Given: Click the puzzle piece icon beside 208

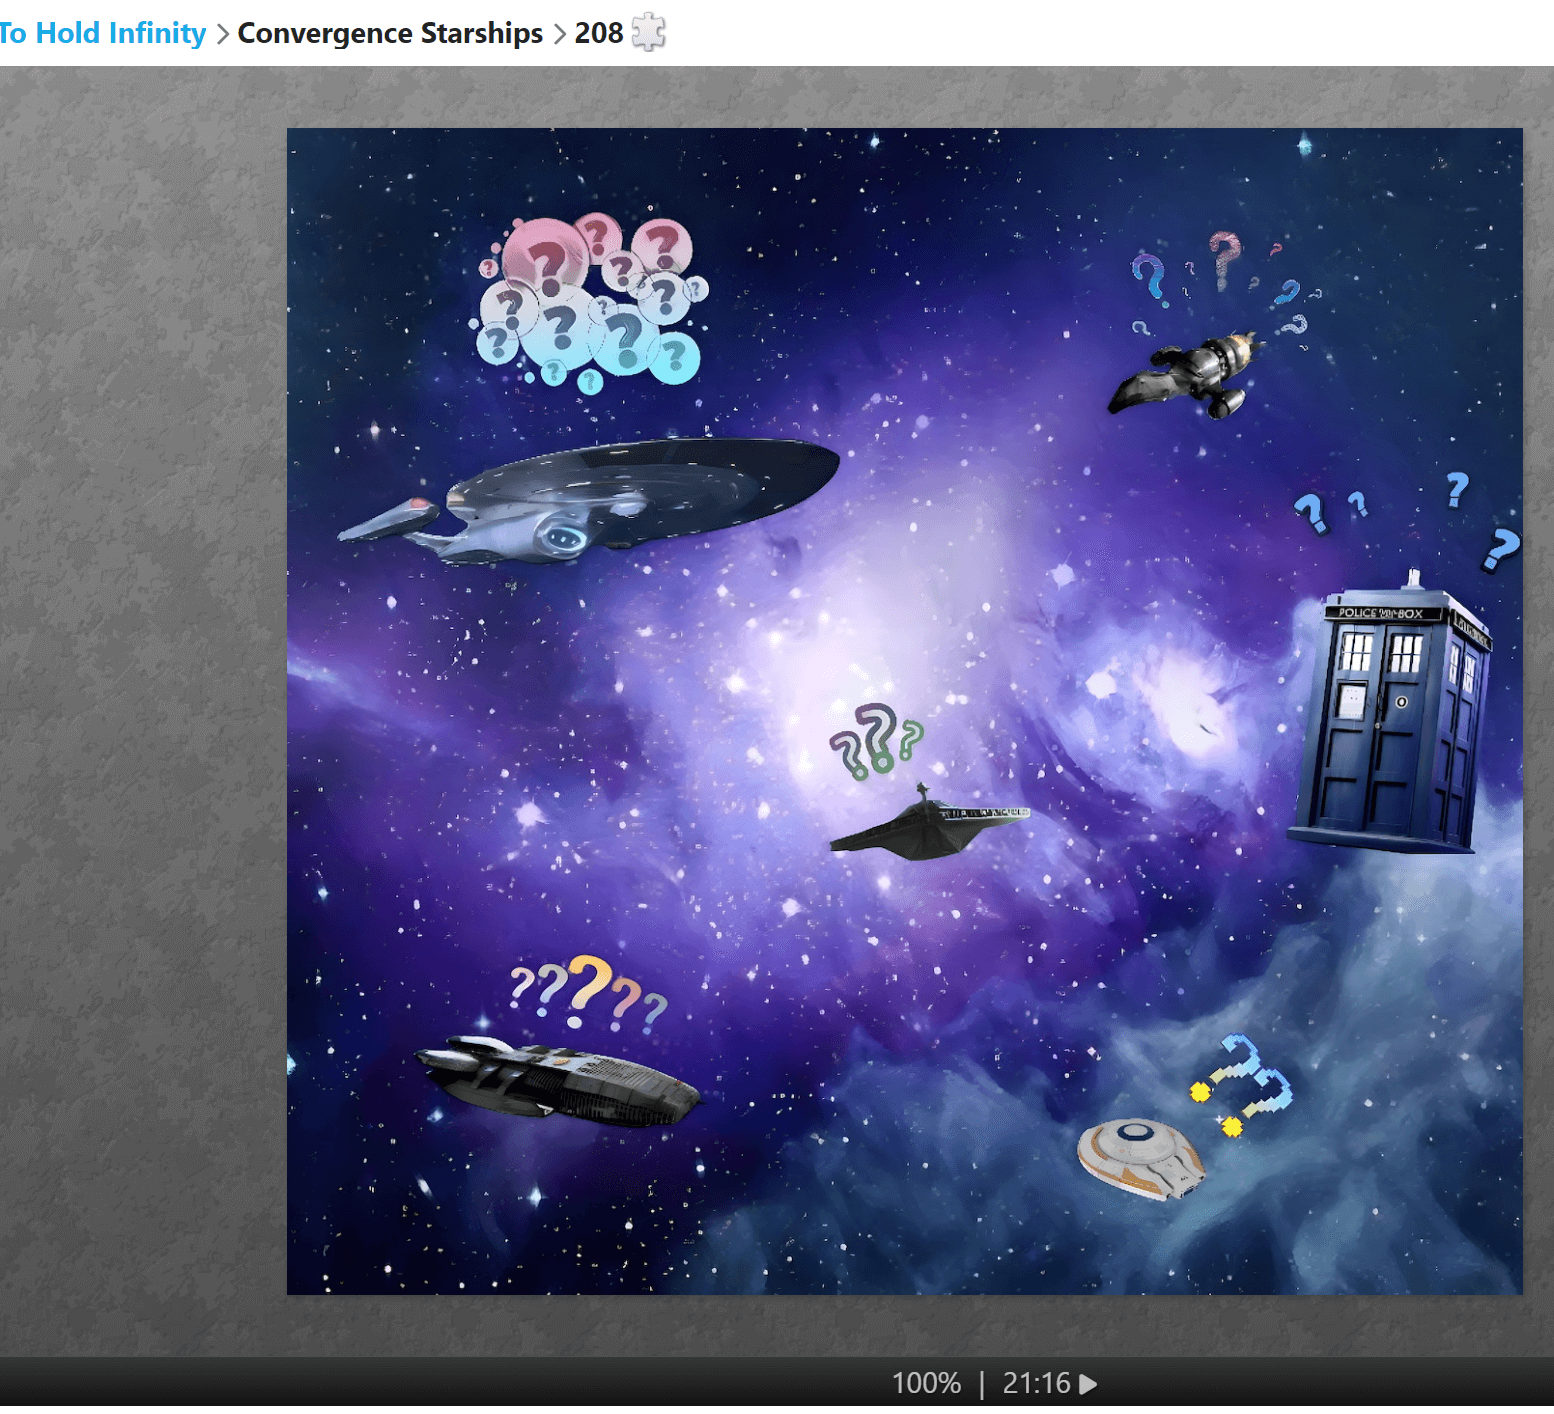Looking at the screenshot, I should pyautogui.click(x=649, y=32).
